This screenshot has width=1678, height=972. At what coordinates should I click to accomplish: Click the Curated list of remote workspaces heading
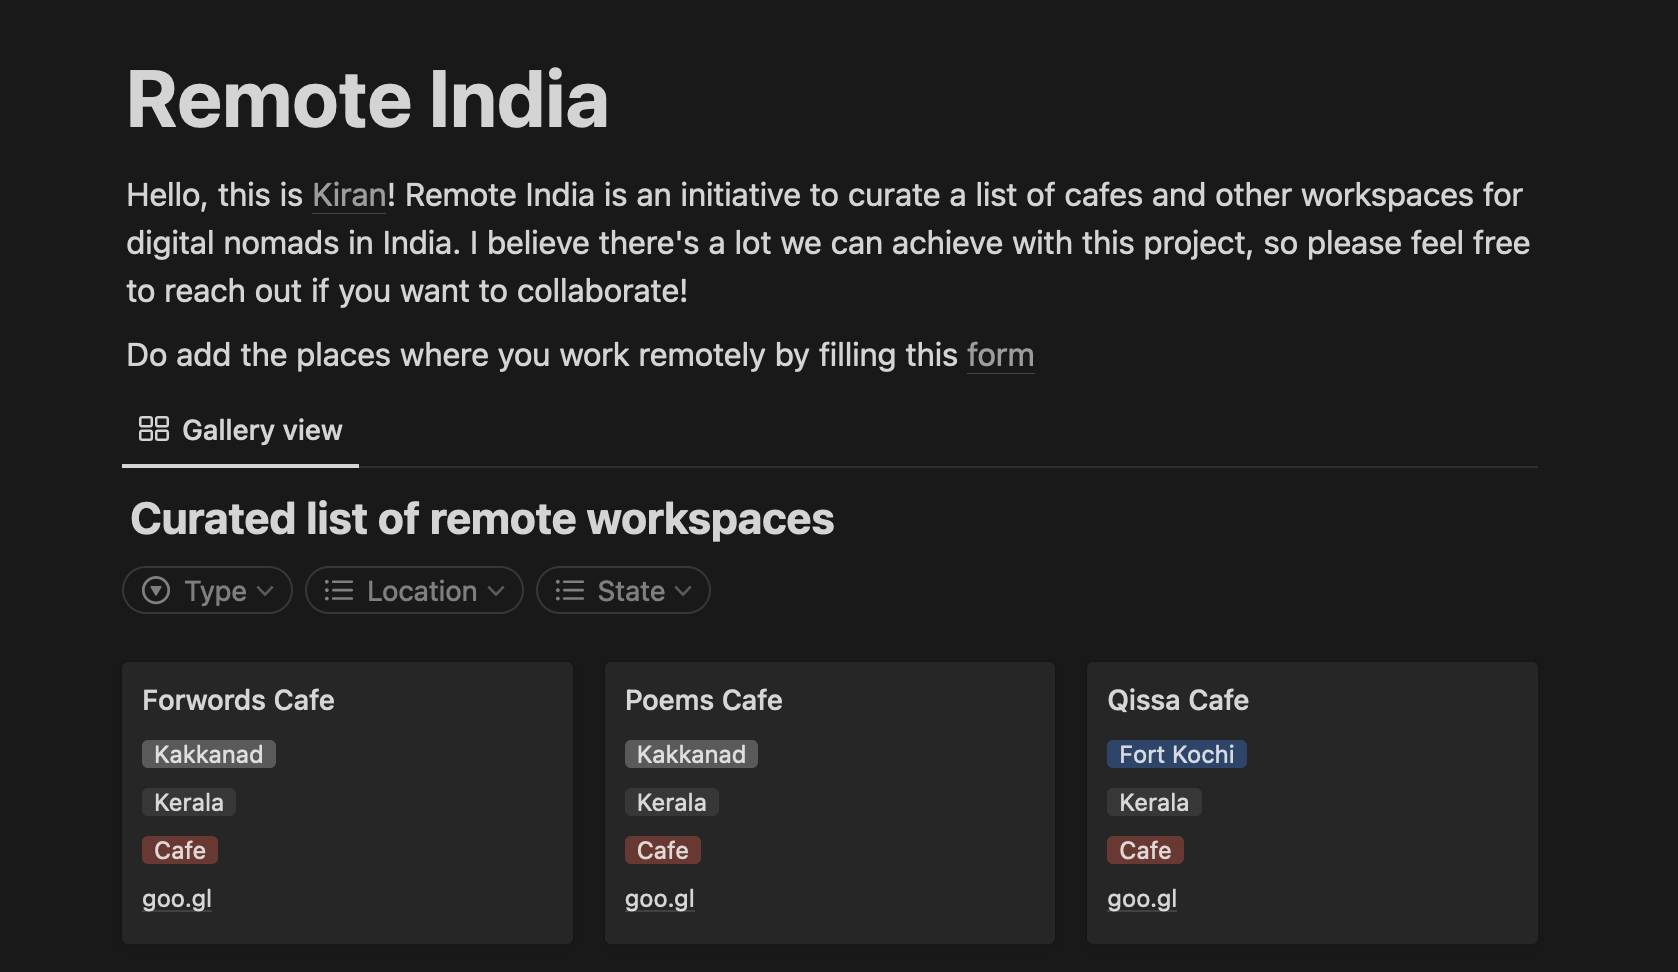482,519
